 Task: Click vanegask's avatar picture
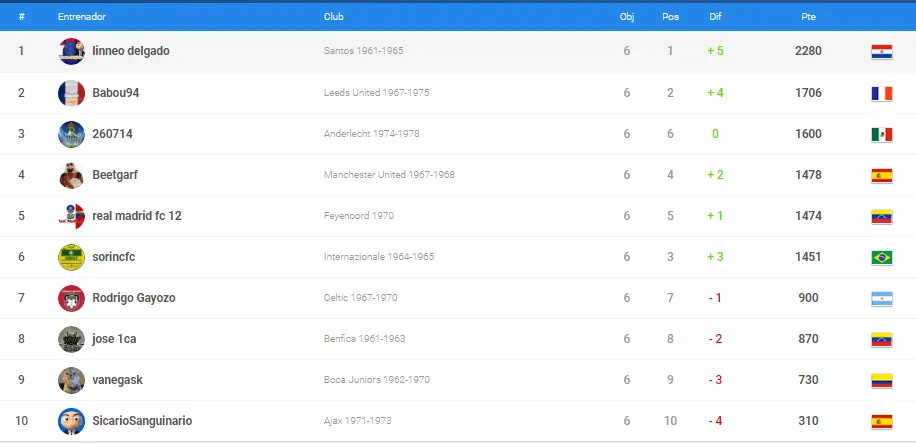click(71, 380)
